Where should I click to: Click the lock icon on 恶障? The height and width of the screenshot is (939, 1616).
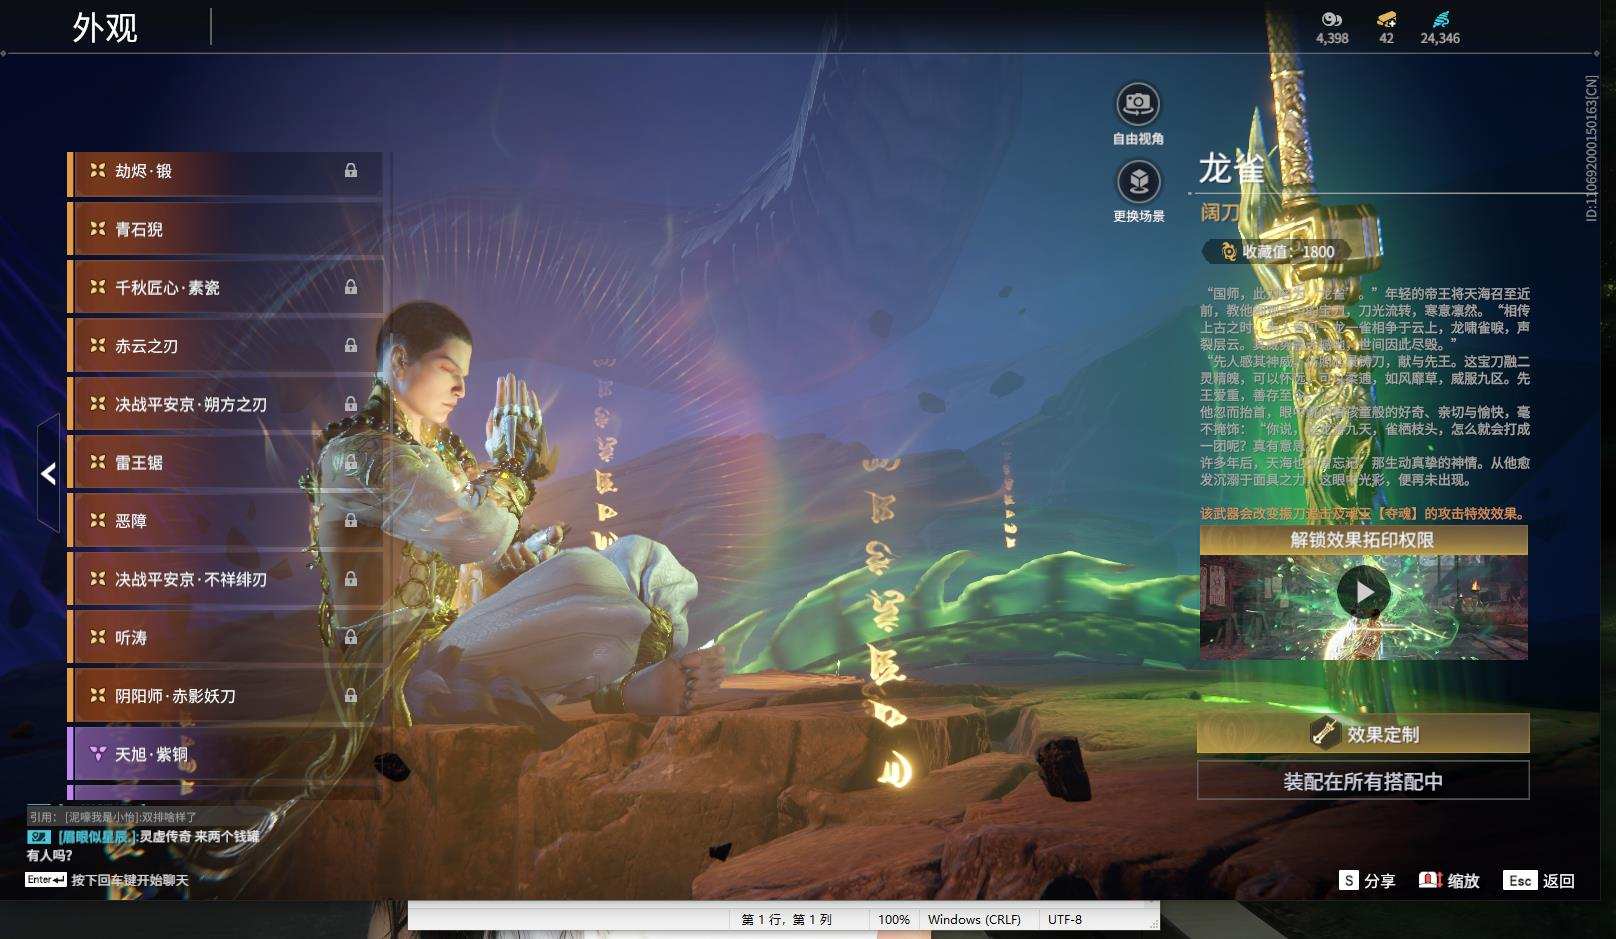[351, 520]
